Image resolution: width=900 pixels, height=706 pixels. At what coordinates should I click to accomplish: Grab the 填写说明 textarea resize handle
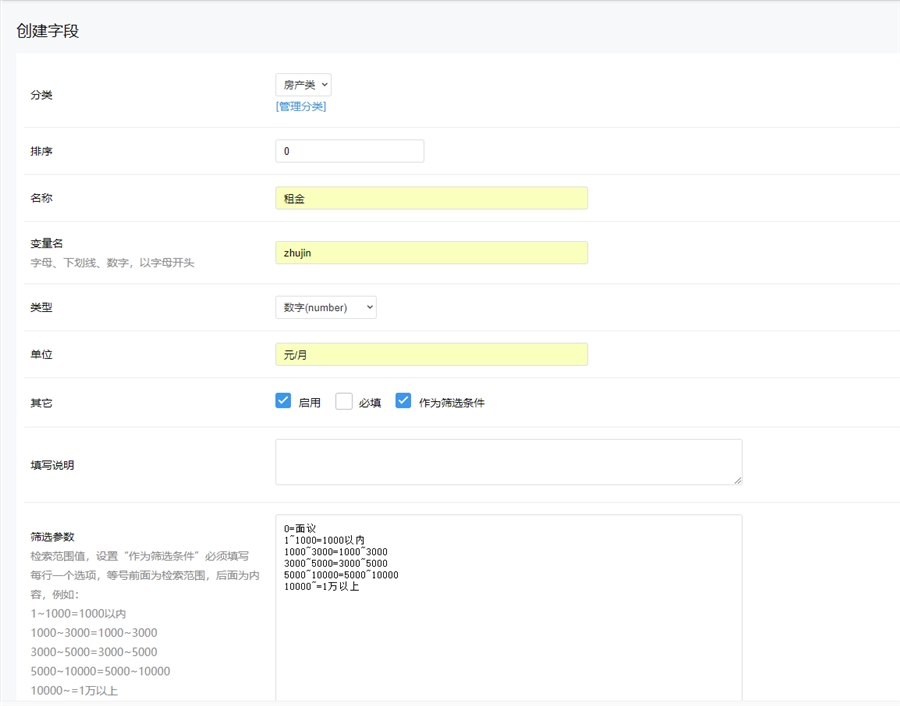click(x=737, y=480)
